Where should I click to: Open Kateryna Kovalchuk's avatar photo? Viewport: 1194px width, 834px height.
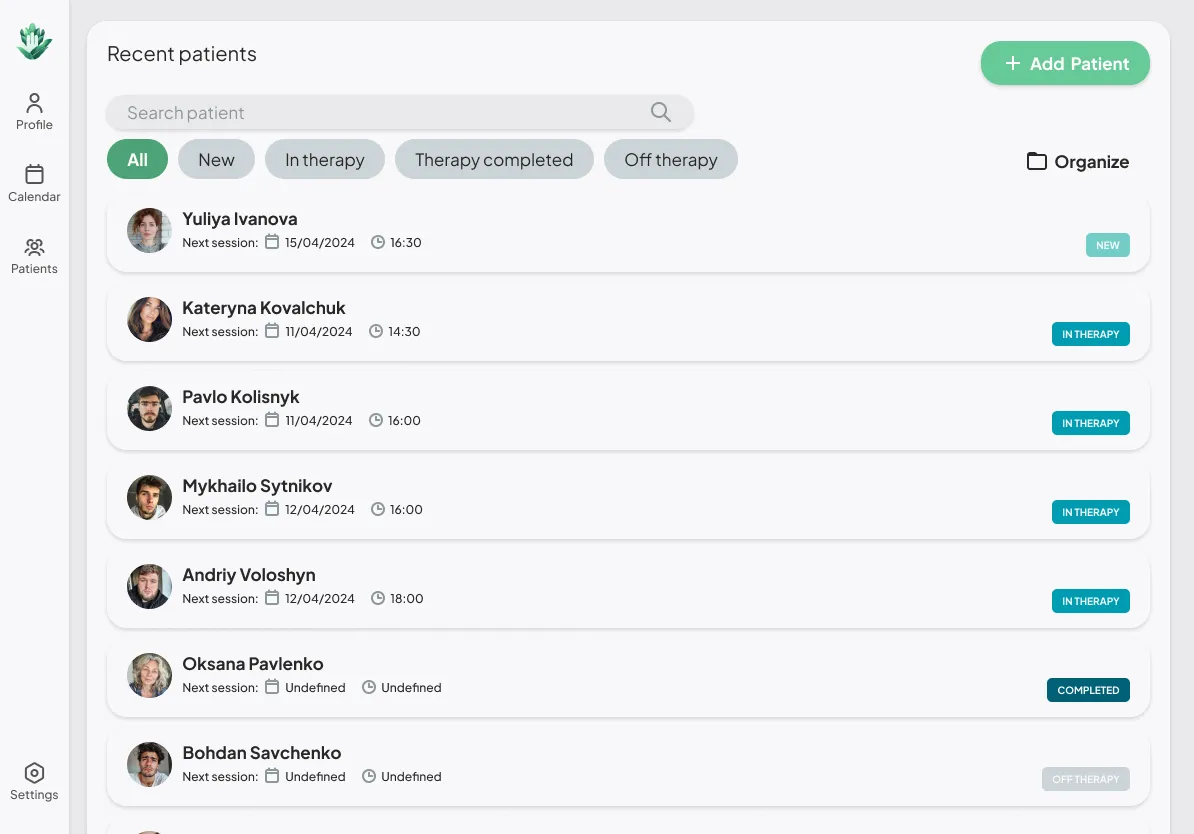click(149, 319)
